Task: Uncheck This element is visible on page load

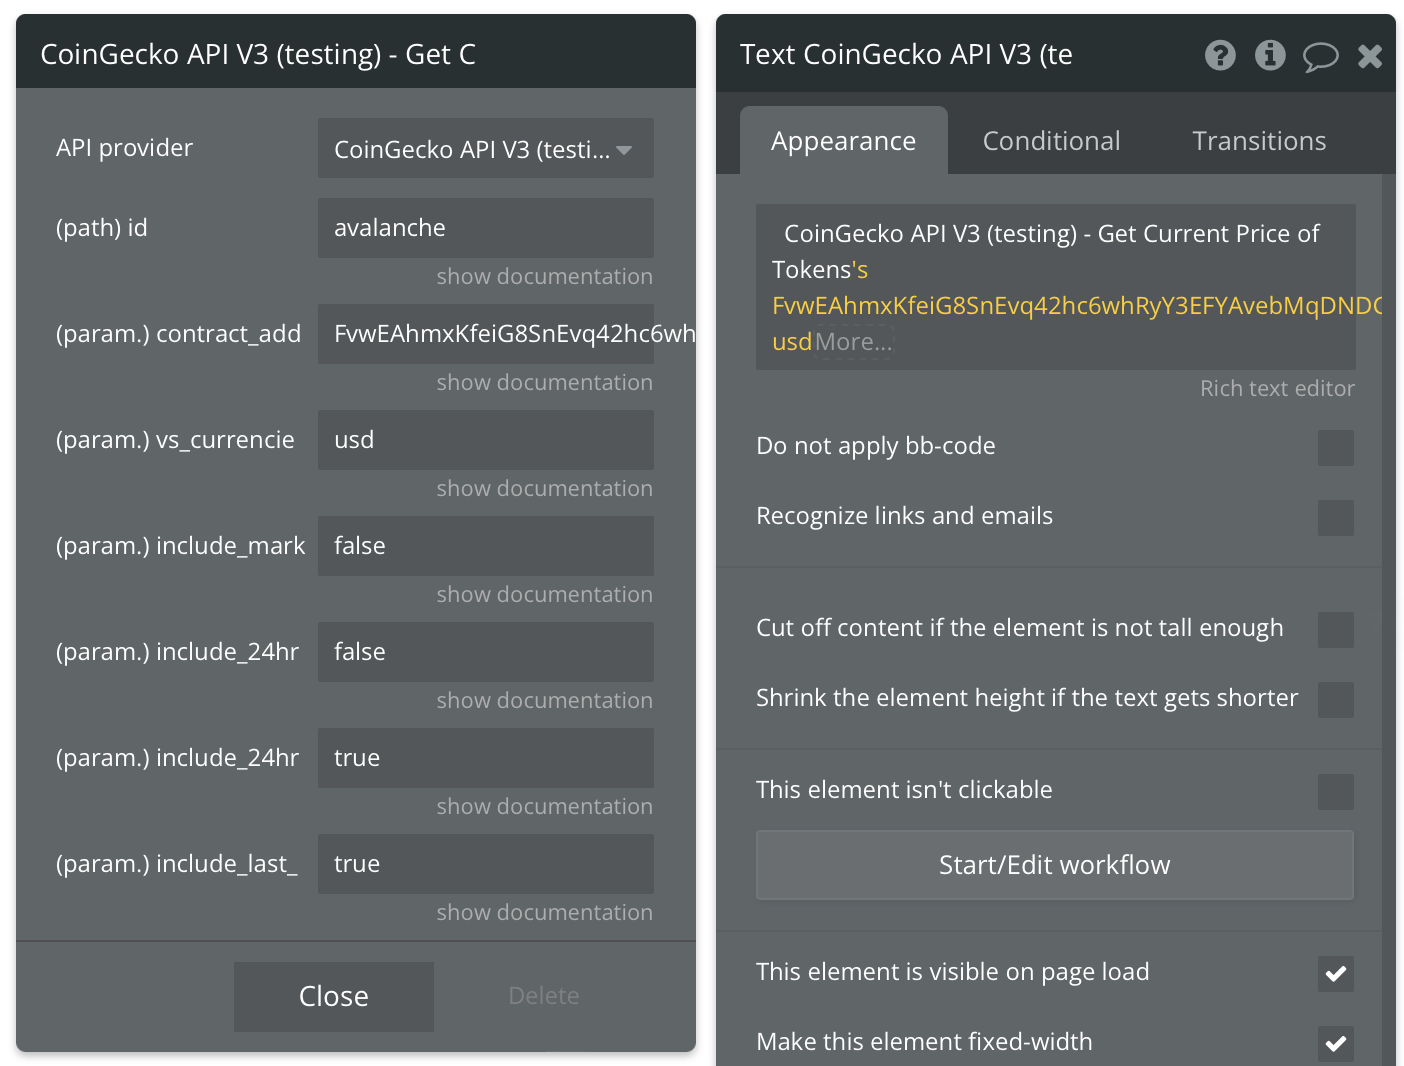Action: pos(1336,974)
